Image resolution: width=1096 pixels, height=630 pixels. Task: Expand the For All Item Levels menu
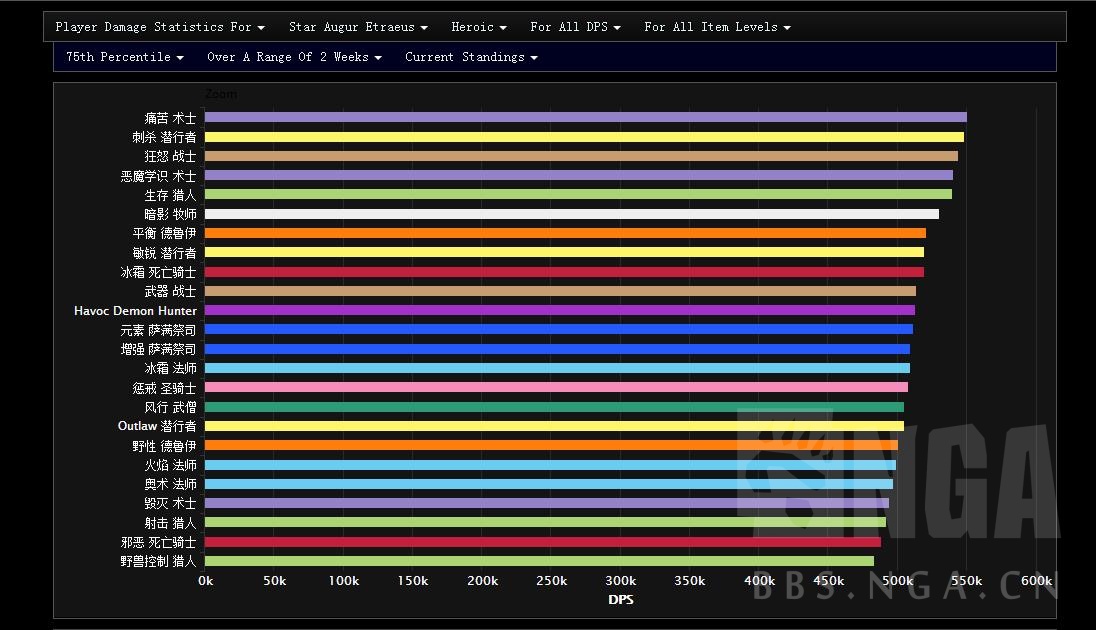pos(717,27)
